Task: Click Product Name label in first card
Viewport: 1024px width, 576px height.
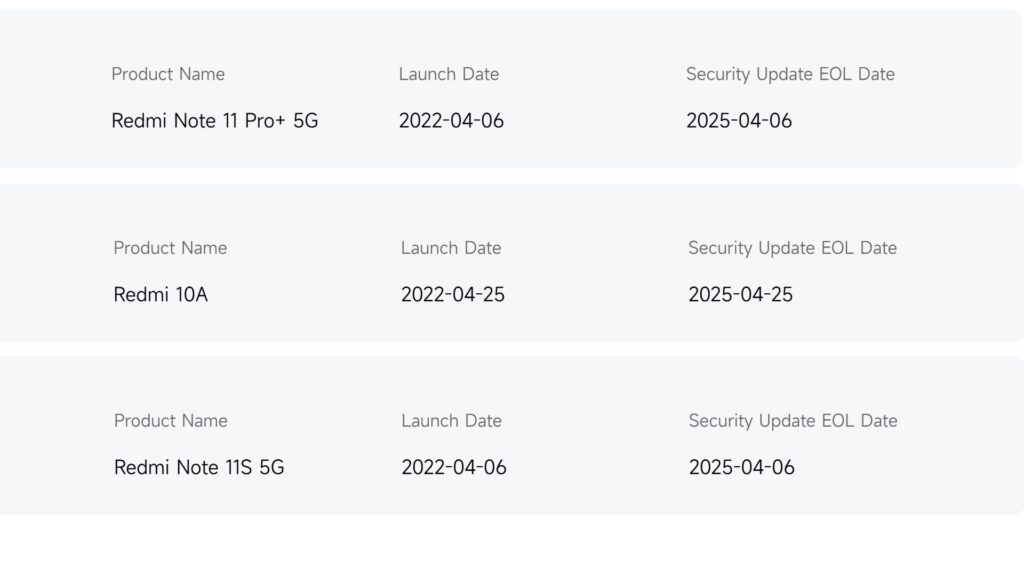Action: [x=168, y=74]
